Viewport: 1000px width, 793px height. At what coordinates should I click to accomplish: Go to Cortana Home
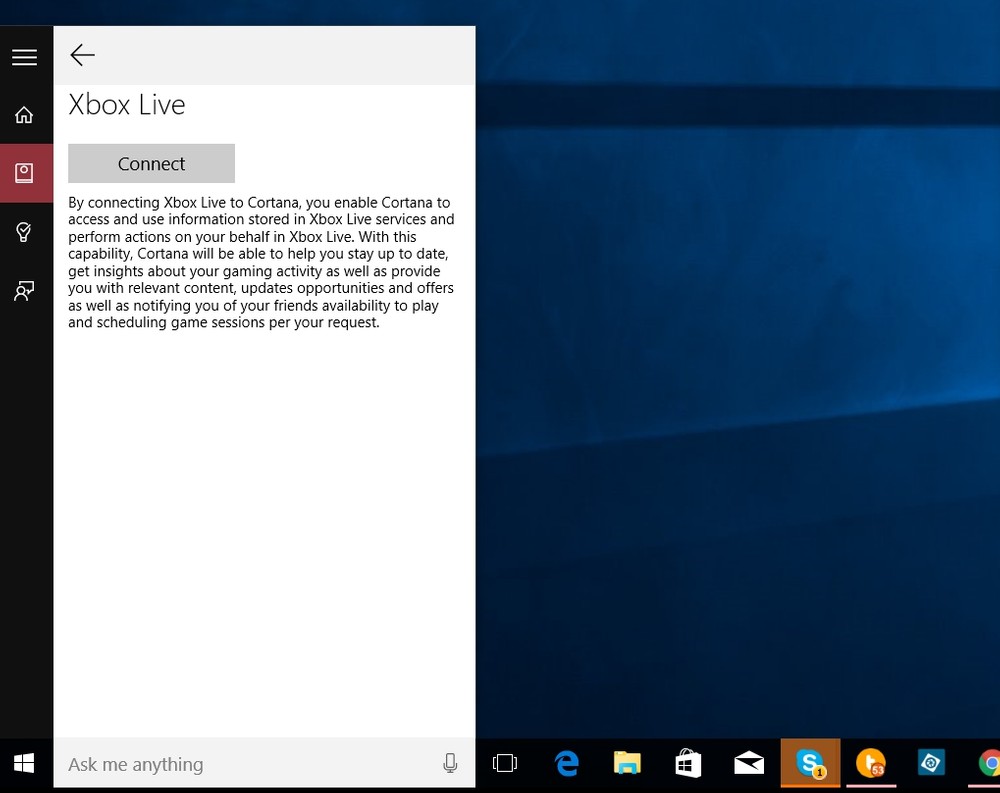[x=24, y=115]
